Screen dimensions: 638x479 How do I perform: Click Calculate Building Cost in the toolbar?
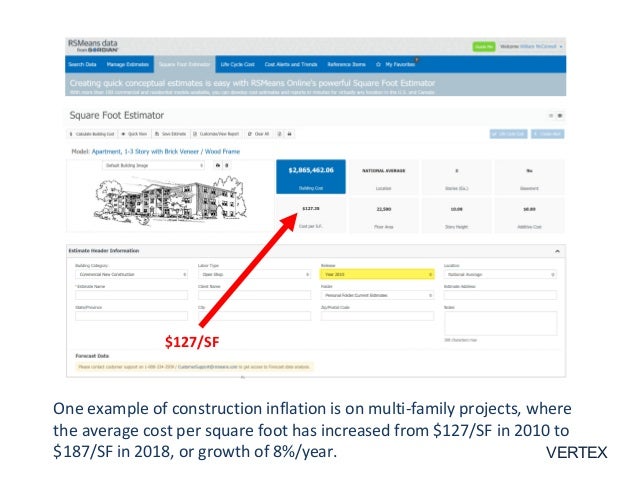coord(92,134)
